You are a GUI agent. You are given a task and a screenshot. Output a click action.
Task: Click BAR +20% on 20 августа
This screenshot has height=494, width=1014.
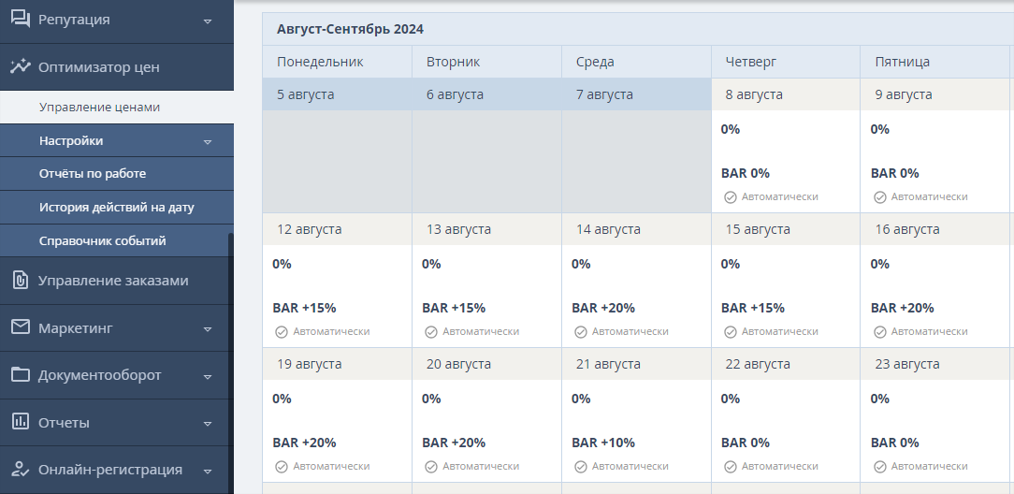453,443
